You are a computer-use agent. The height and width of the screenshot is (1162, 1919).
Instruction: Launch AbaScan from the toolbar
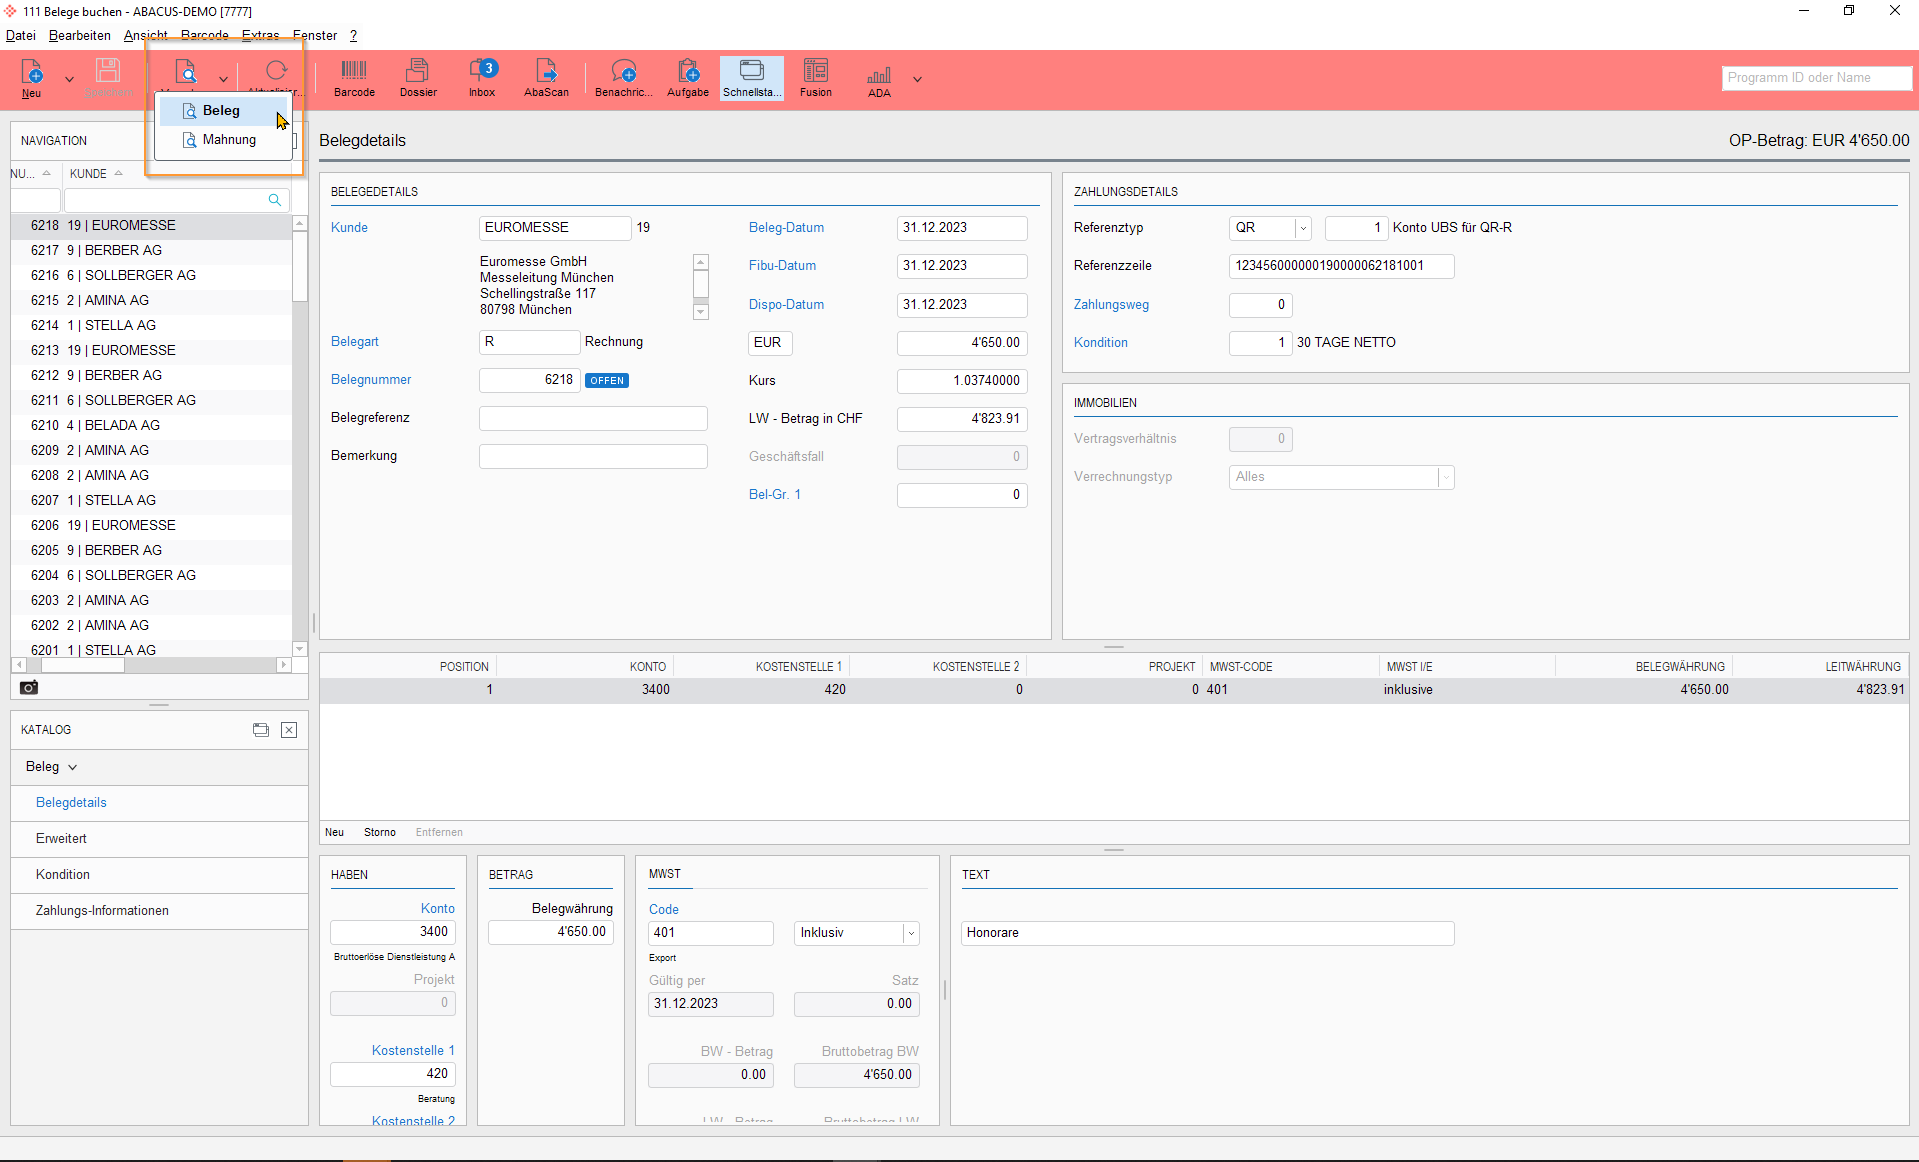coord(546,78)
